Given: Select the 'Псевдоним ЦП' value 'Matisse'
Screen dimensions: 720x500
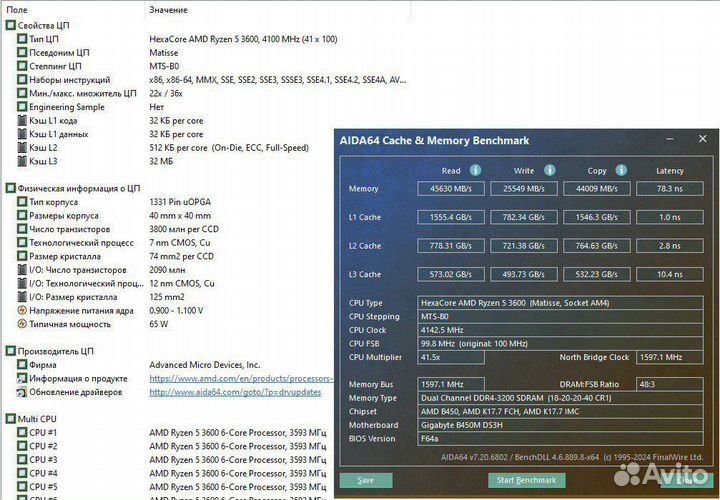Looking at the screenshot, I should coord(163,52).
